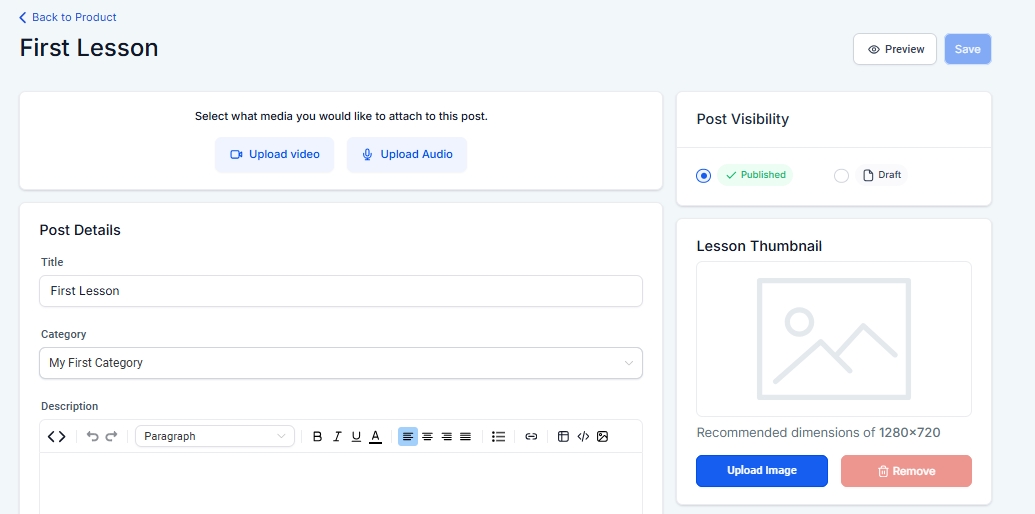This screenshot has height=514, width=1035.
Task: Click the Upload Audio button
Action: [406, 155]
